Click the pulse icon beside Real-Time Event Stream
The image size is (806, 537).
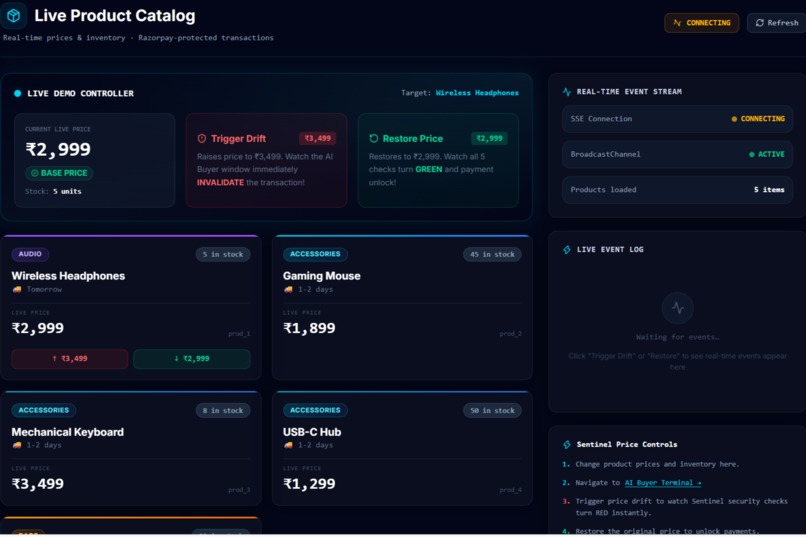(566, 91)
